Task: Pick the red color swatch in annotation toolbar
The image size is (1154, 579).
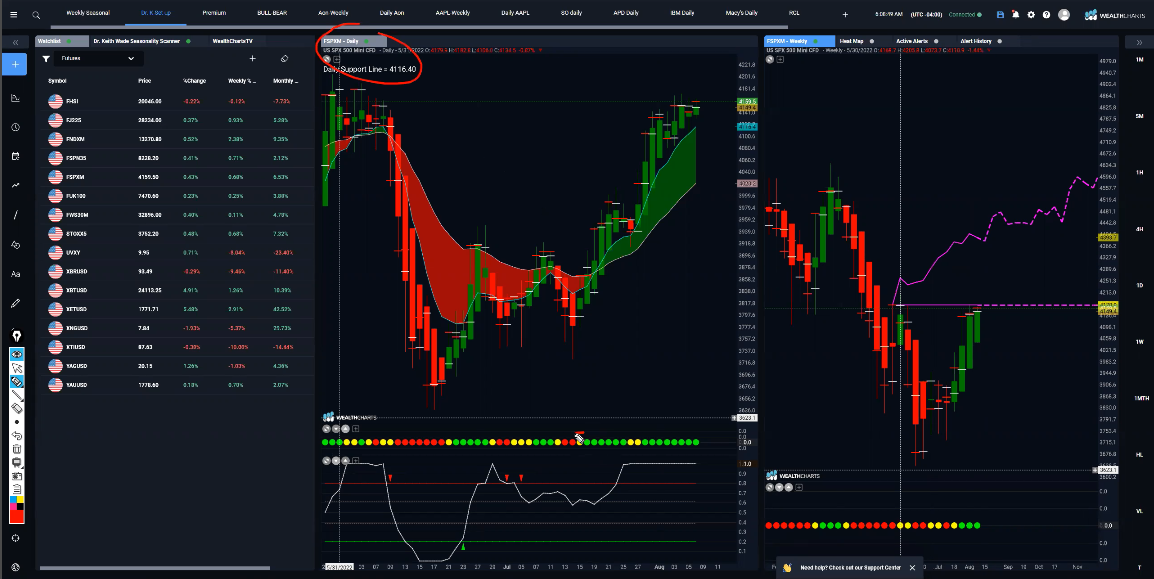Action: pos(16,516)
